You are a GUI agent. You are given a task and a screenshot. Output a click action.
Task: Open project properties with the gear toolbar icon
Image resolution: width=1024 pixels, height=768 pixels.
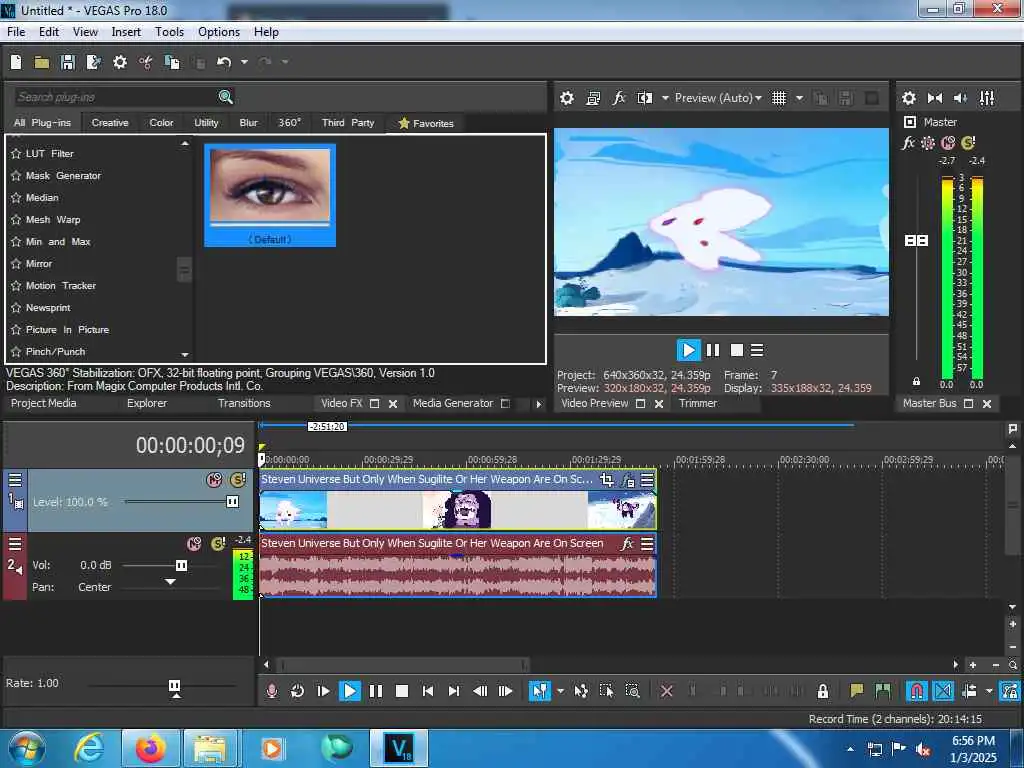tap(120, 62)
